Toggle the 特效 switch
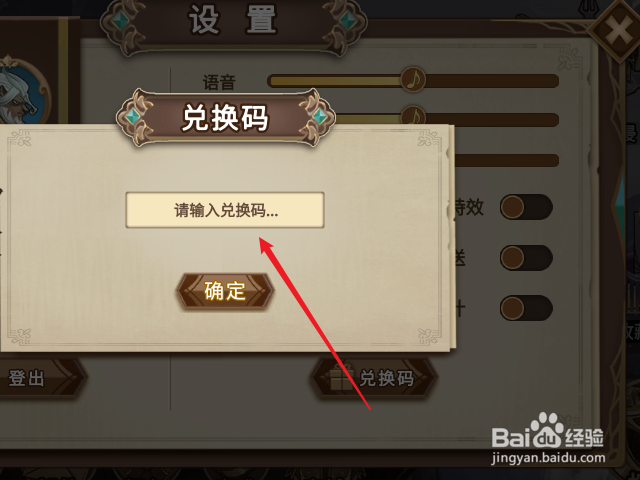The width and height of the screenshot is (640, 480). coord(527,207)
